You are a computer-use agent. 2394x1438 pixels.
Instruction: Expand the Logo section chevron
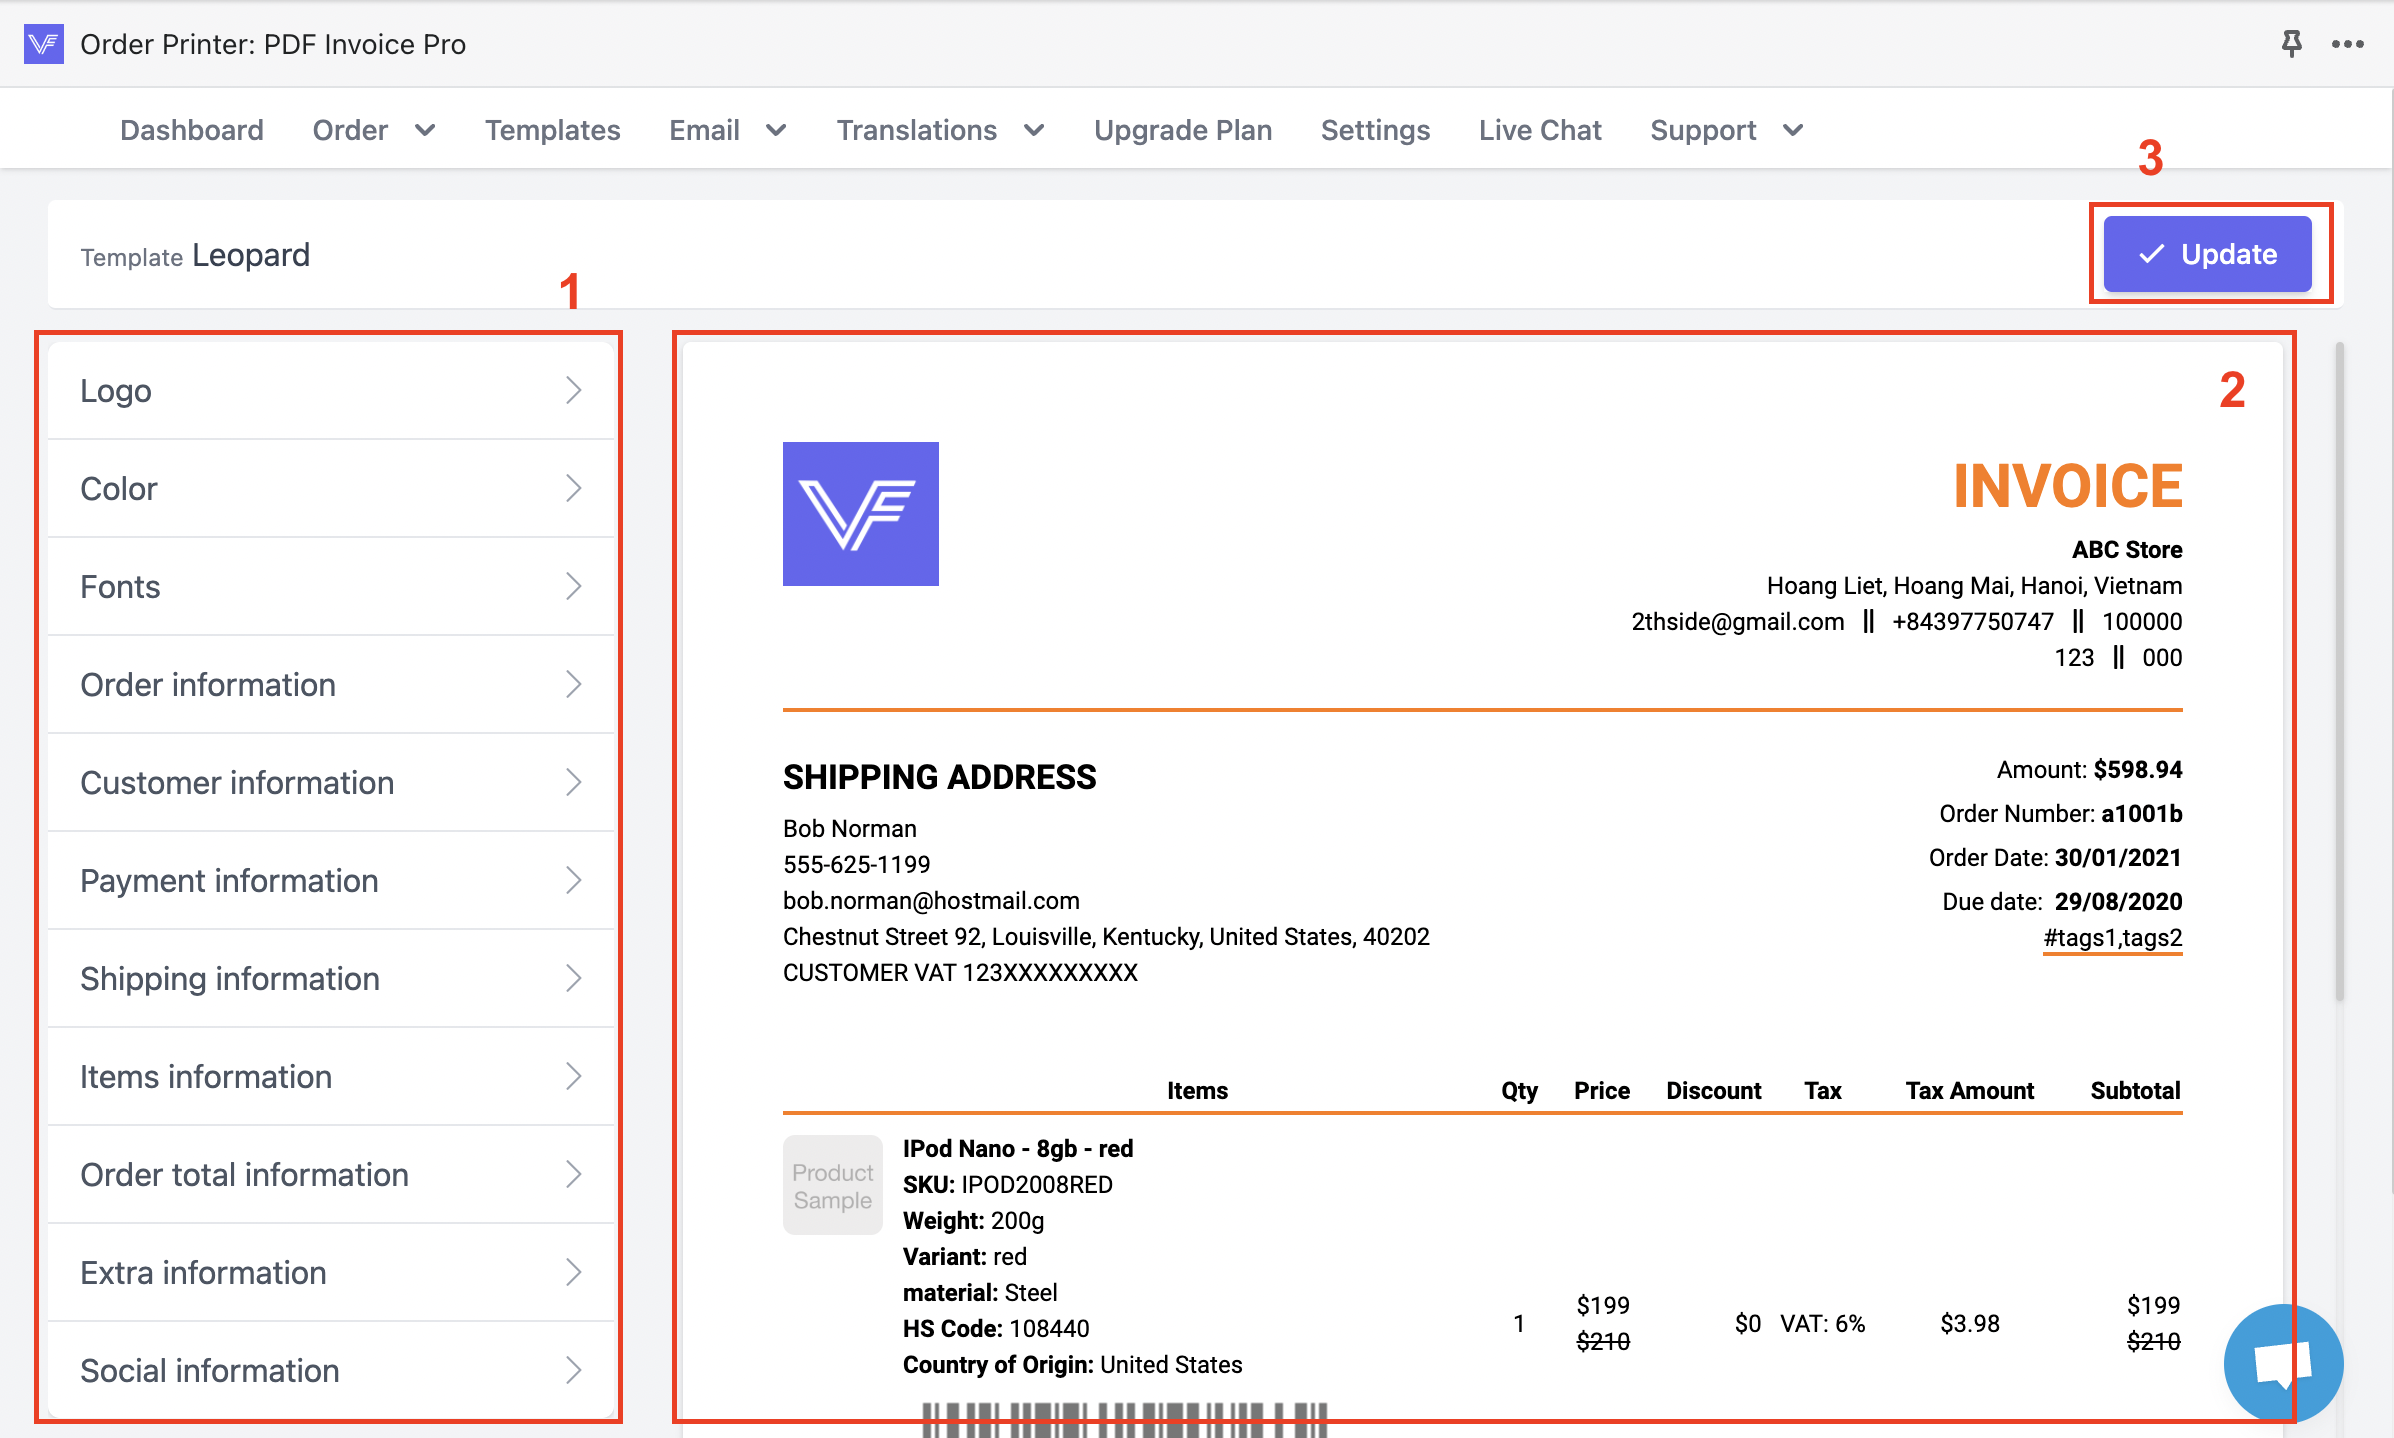click(573, 390)
